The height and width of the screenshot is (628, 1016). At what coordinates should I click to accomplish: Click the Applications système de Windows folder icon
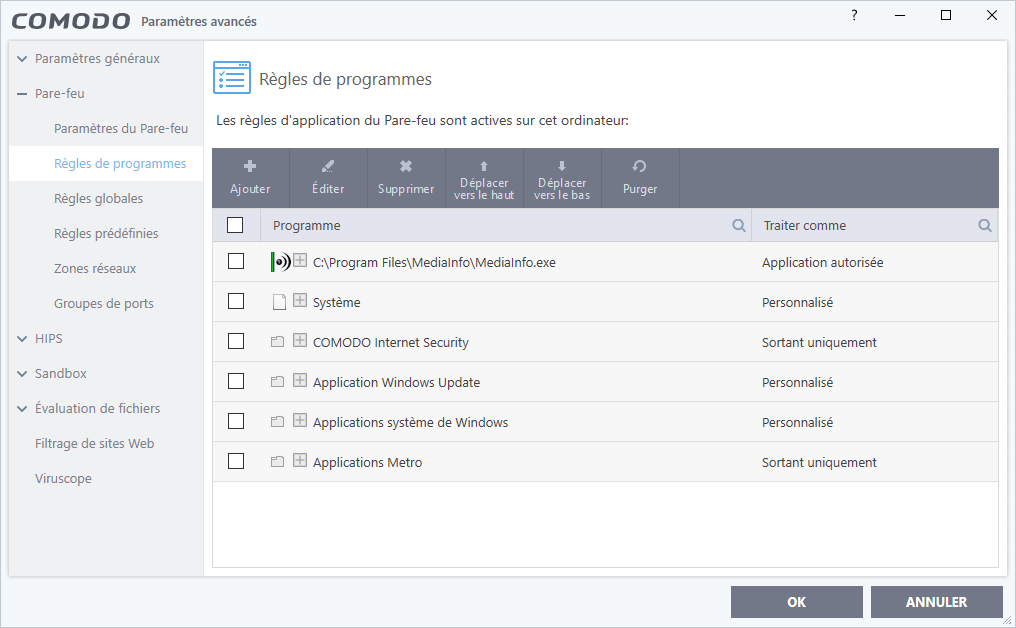(277, 421)
